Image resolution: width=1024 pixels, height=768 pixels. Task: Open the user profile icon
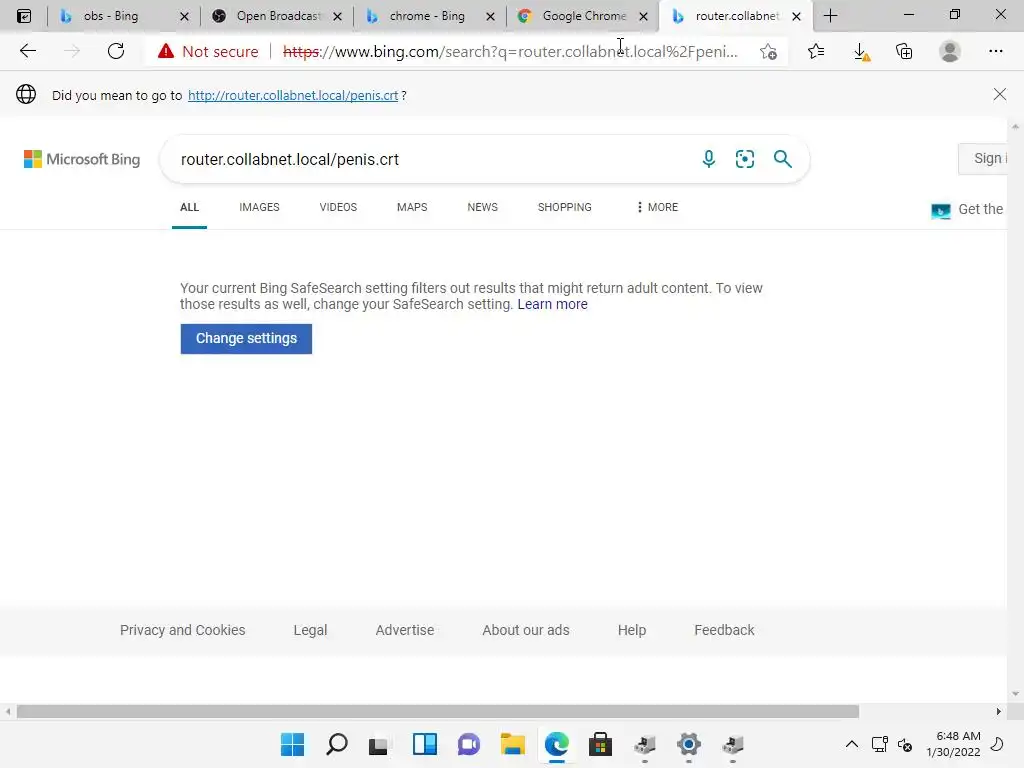[x=950, y=51]
